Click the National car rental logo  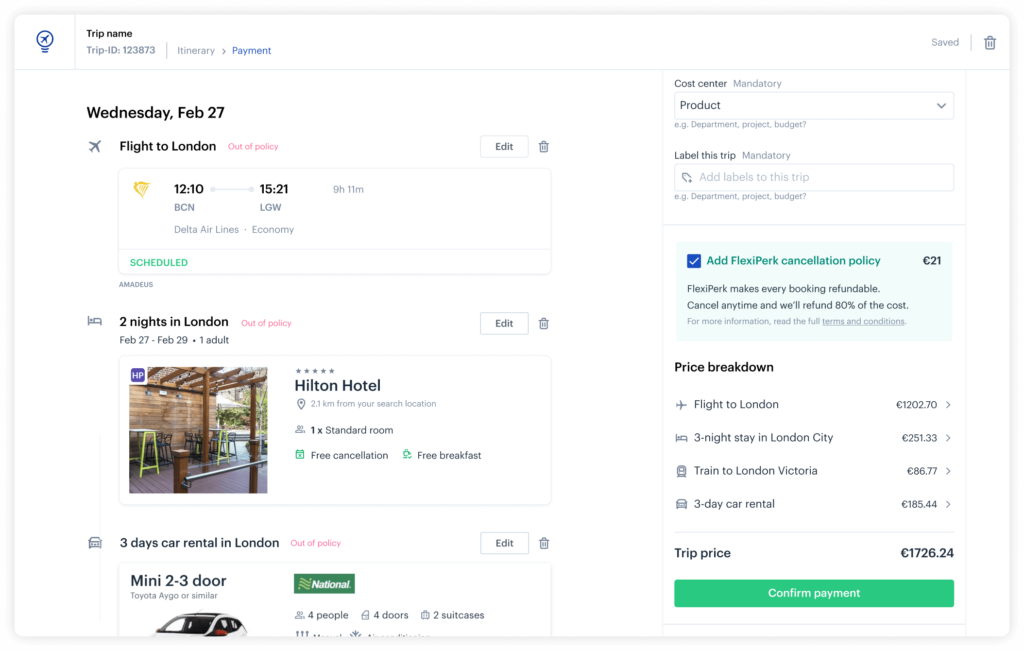[324, 584]
